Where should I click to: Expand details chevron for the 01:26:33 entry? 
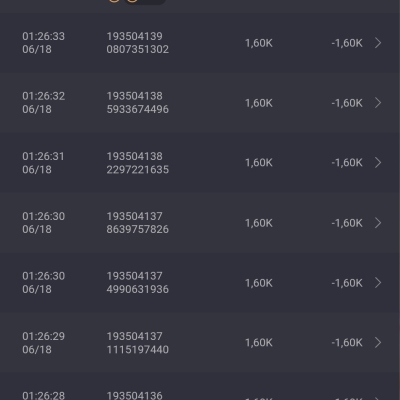[378, 43]
